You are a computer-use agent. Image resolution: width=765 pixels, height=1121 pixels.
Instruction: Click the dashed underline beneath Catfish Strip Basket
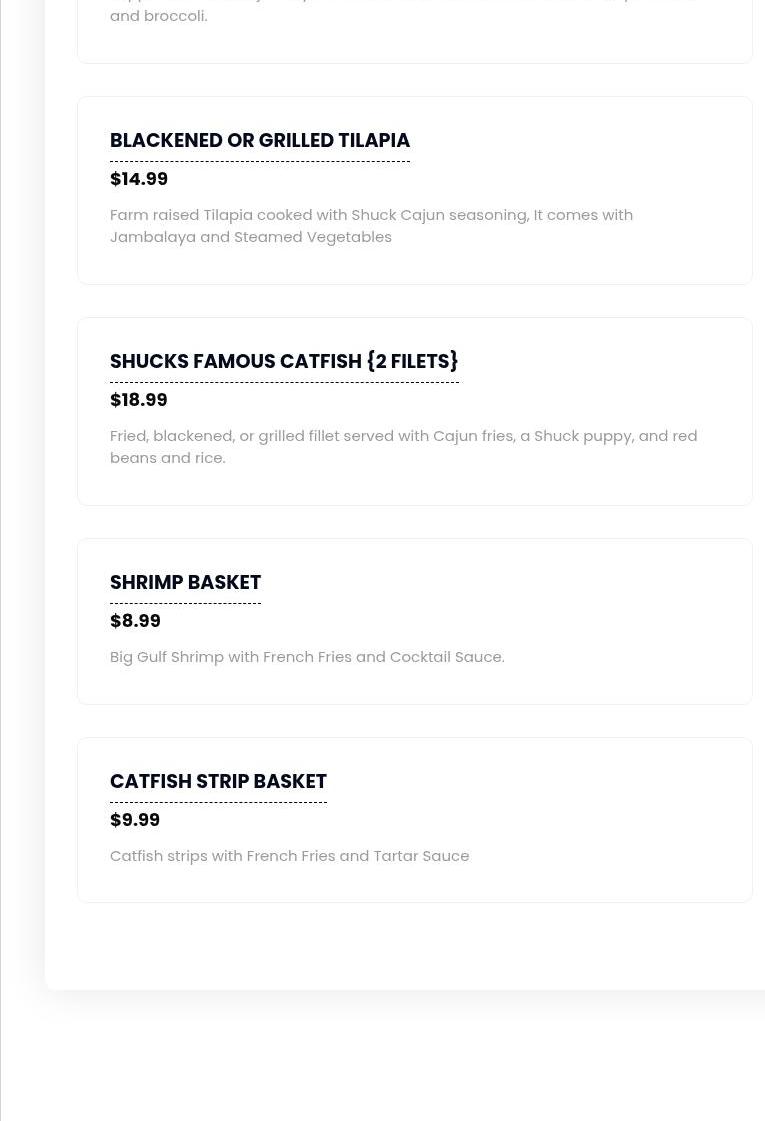click(218, 802)
